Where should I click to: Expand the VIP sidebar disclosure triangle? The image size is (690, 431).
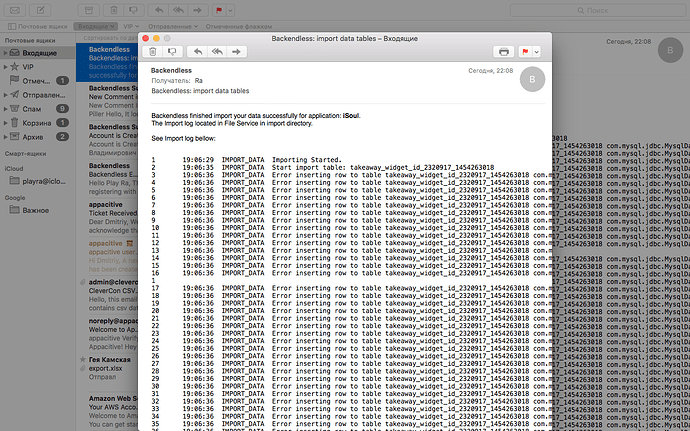point(5,67)
